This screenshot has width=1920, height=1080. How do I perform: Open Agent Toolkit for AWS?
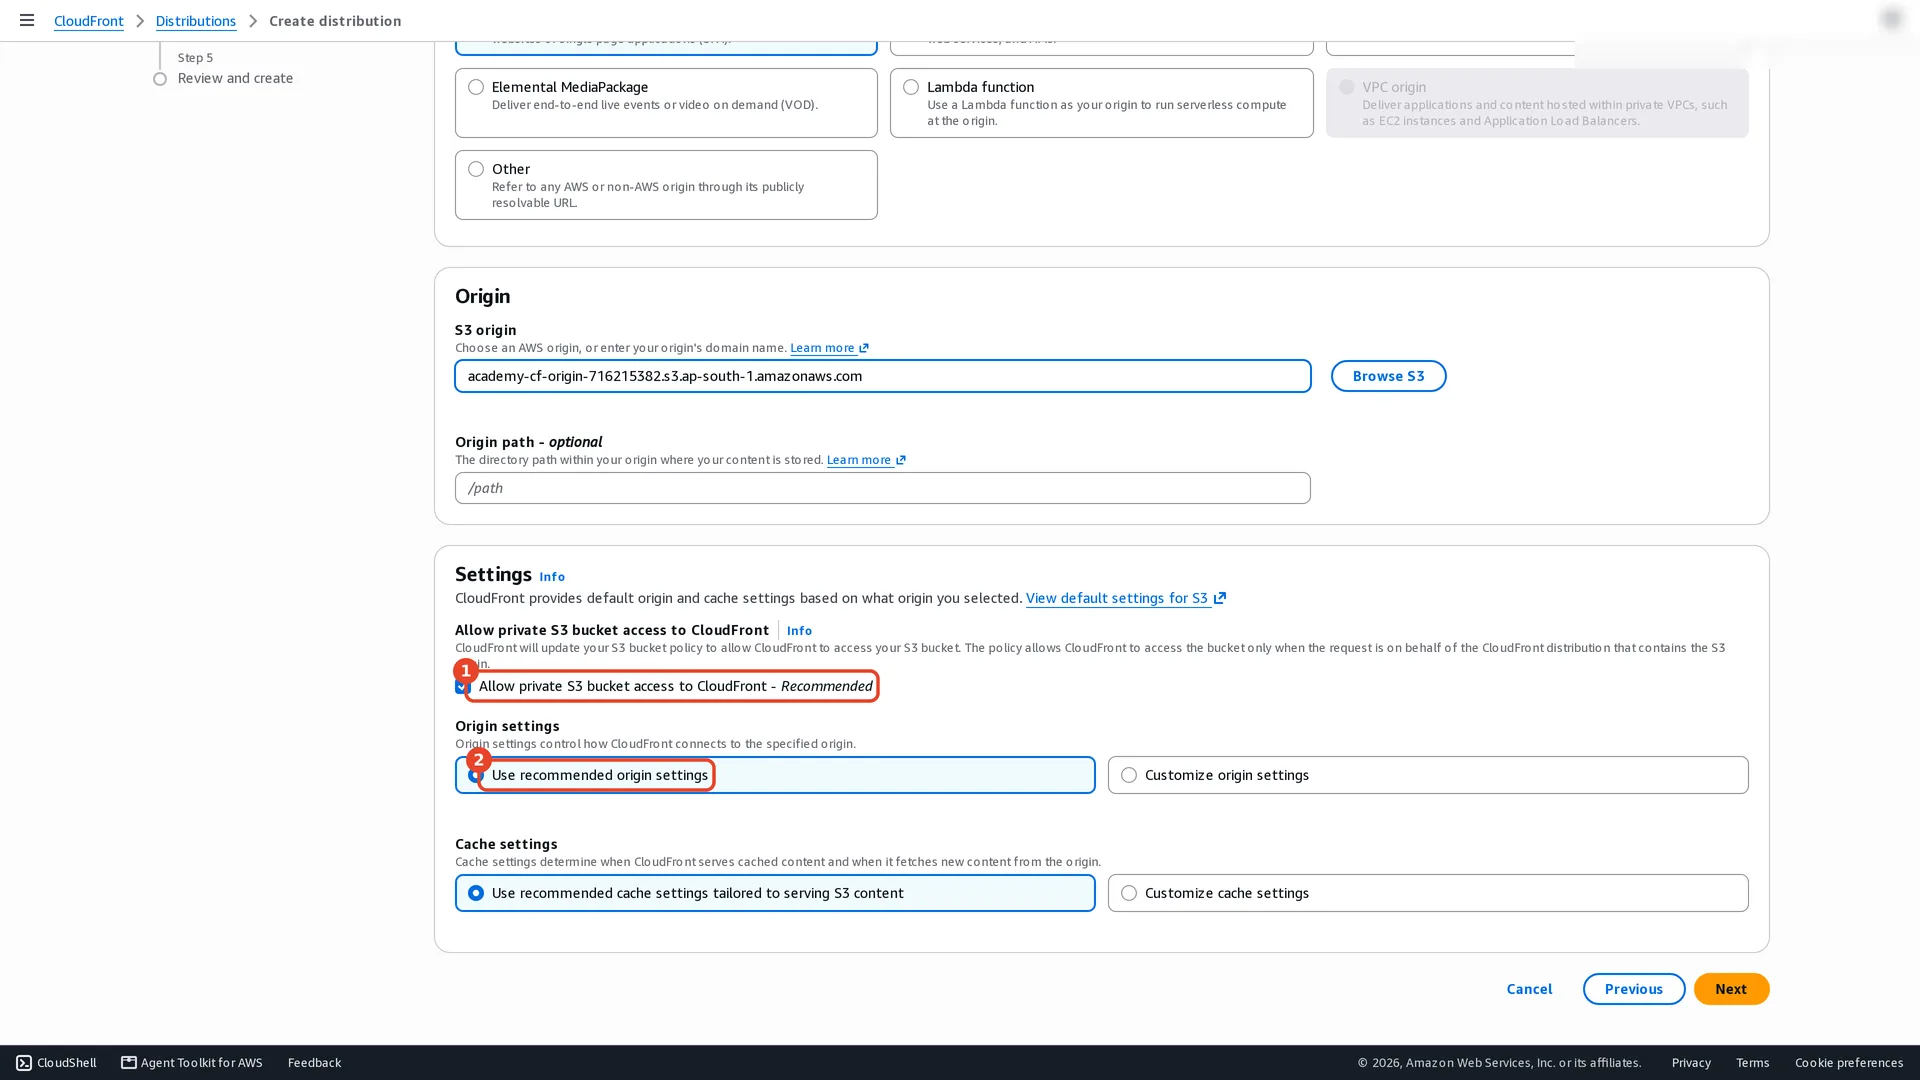click(192, 1063)
